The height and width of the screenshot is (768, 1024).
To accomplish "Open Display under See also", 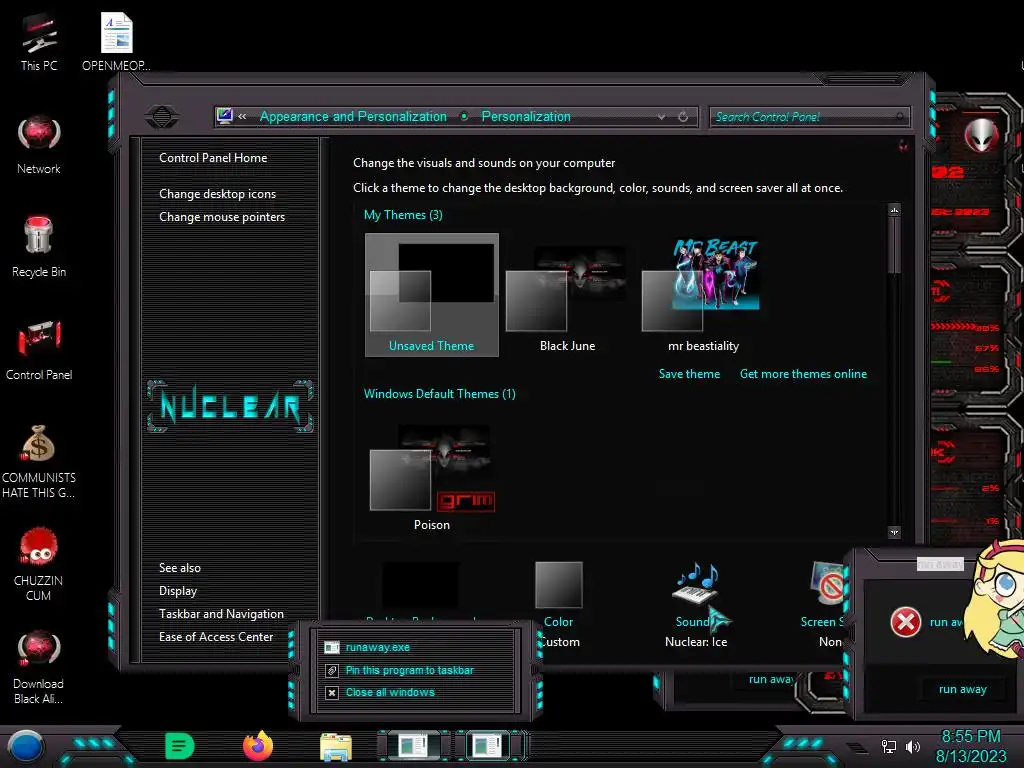I will 178,590.
